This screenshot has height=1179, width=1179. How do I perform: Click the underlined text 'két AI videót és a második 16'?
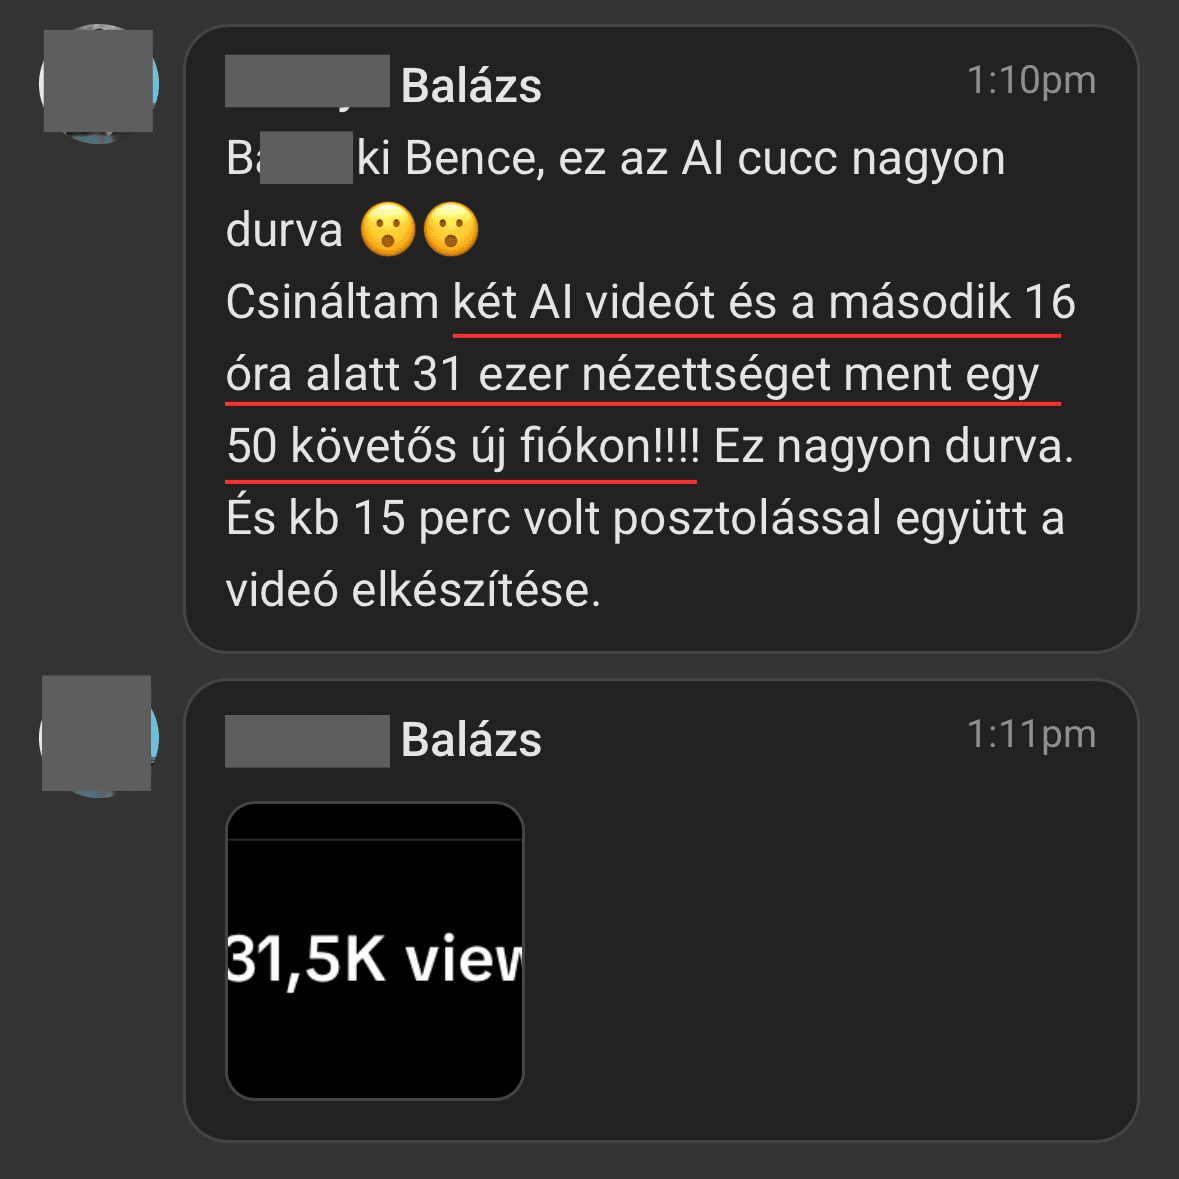[763, 302]
